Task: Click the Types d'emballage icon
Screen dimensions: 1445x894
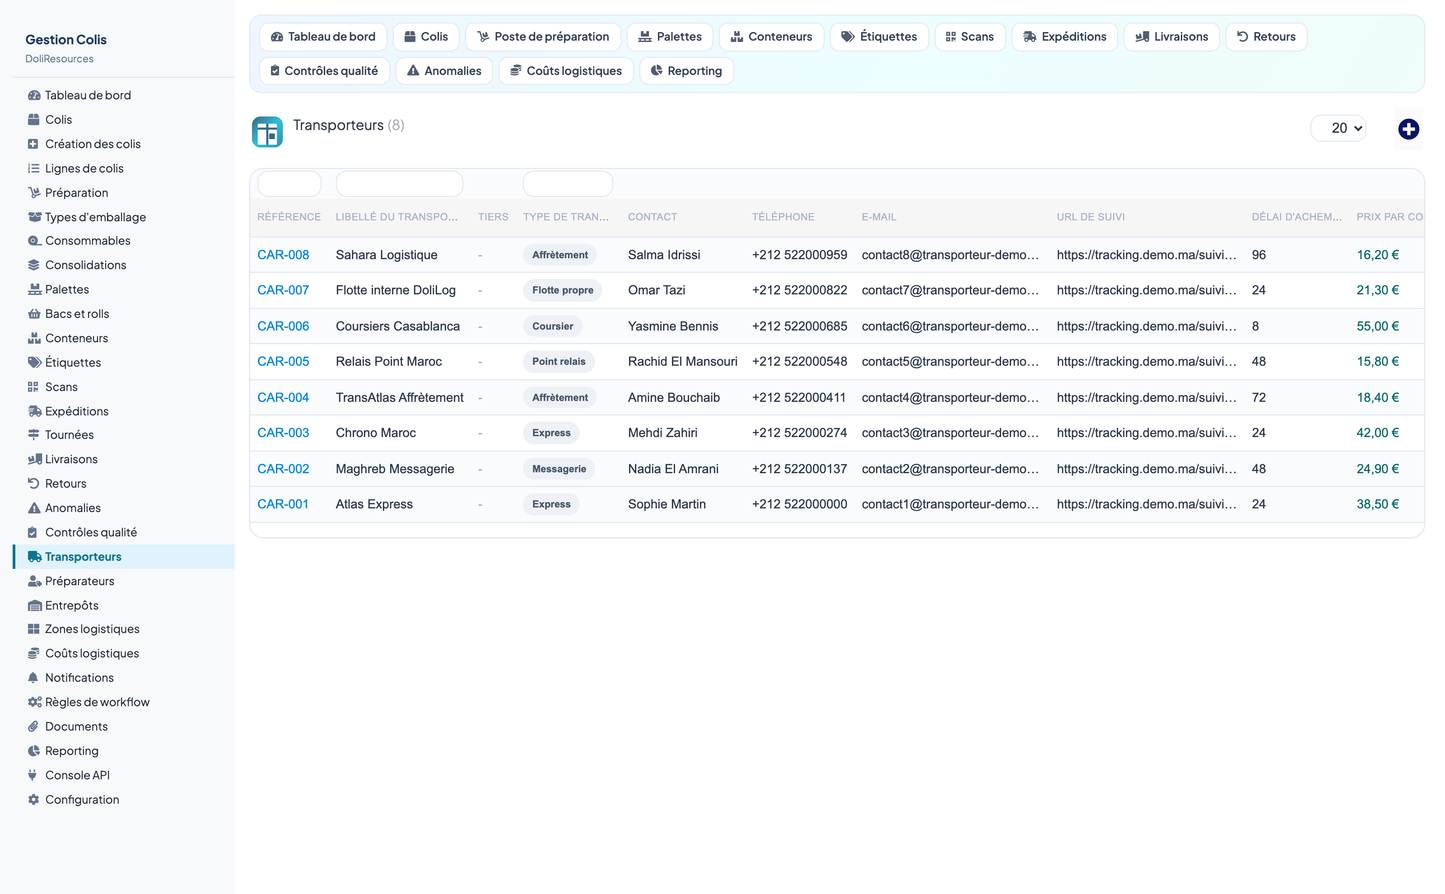Action: pyautogui.click(x=34, y=217)
